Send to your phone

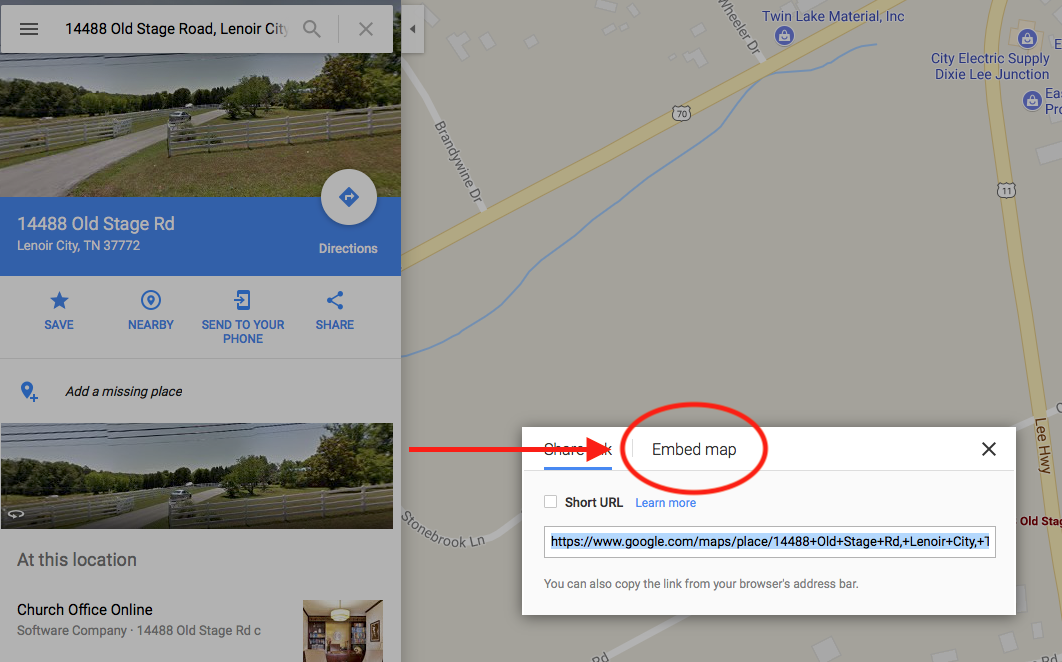tap(242, 317)
